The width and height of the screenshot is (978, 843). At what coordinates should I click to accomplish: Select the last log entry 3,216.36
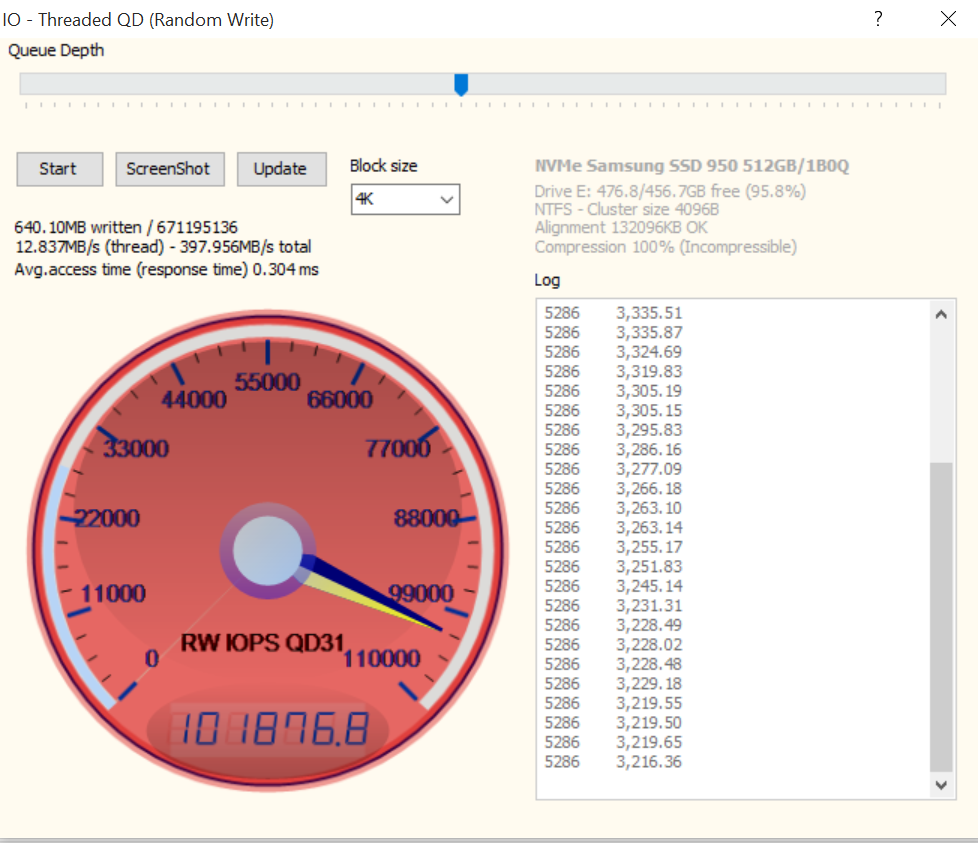(x=648, y=762)
